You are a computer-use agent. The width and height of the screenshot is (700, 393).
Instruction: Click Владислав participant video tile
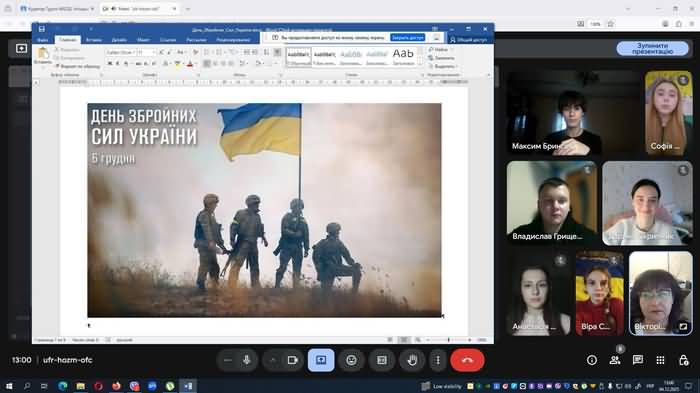tap(552, 203)
